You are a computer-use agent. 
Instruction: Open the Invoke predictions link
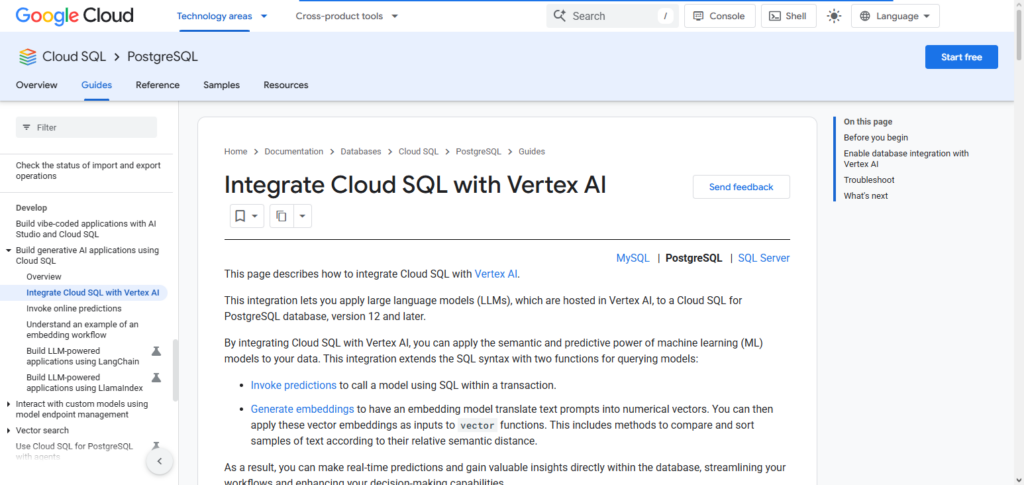(x=293, y=385)
